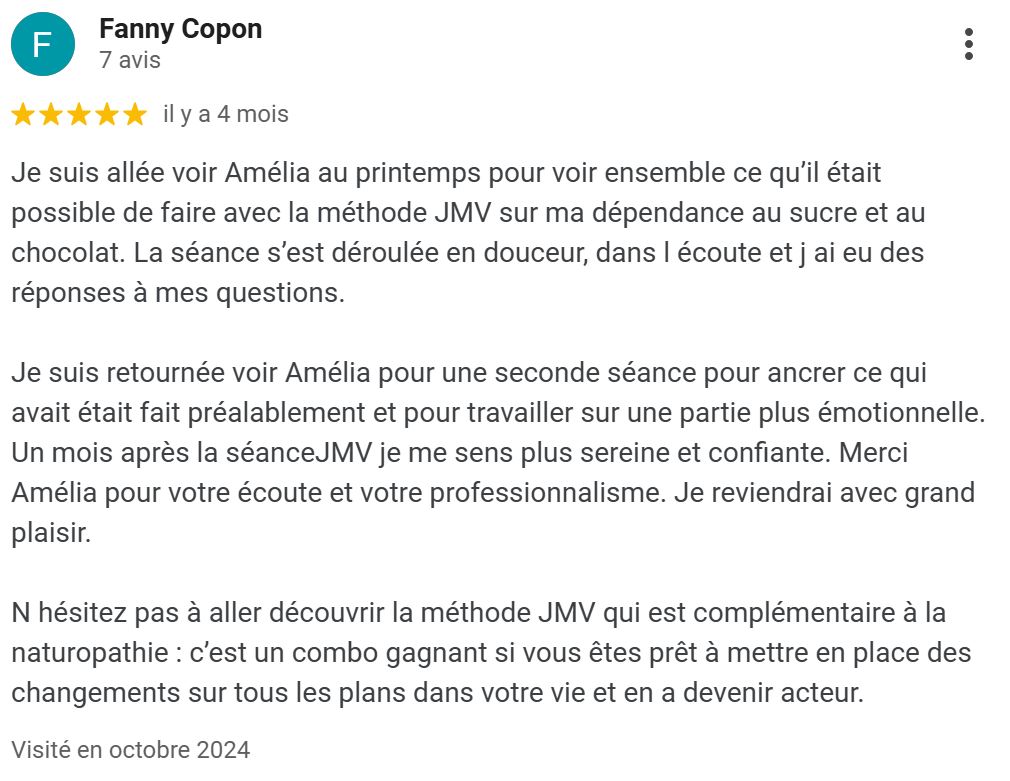Click the Fanny Copon profile avatar
This screenshot has width=1010, height=781.
point(43,45)
